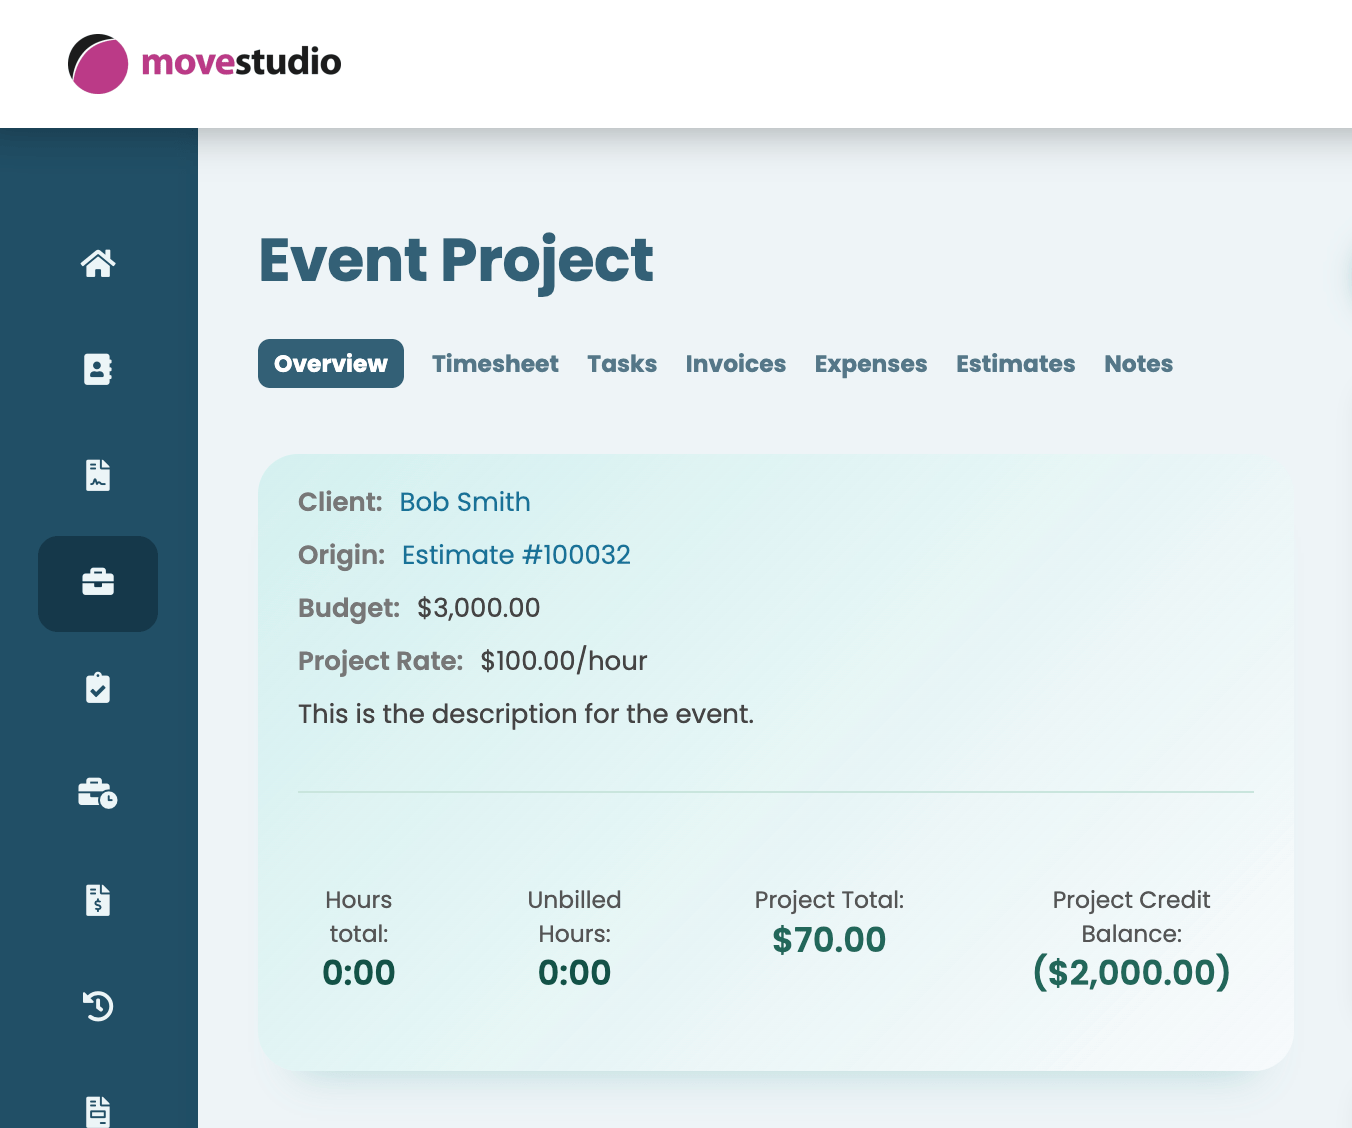Open the address book contacts icon

click(x=98, y=370)
